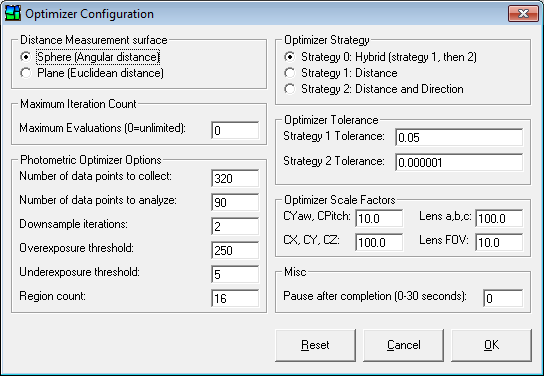Viewport: 544px width, 376px height.
Task: Click the Hugin app icon in title bar
Action: (13, 14)
